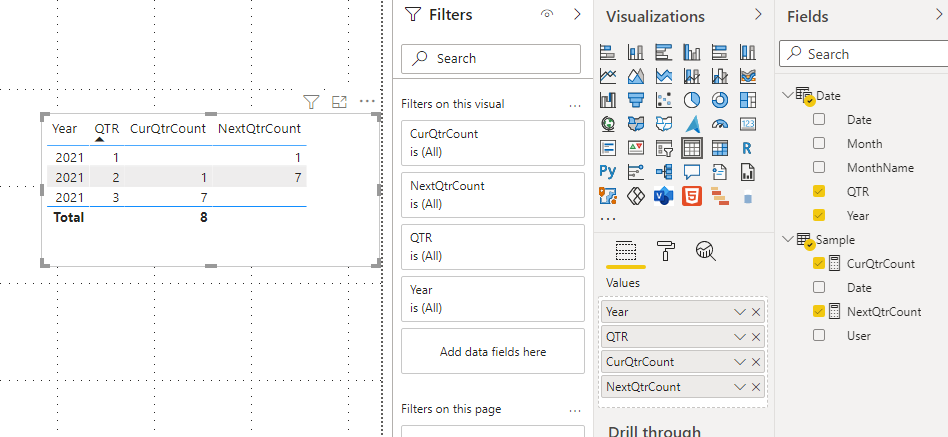Pick the Ribbon chart visual
Screen dimensions: 948x437
[748, 76]
